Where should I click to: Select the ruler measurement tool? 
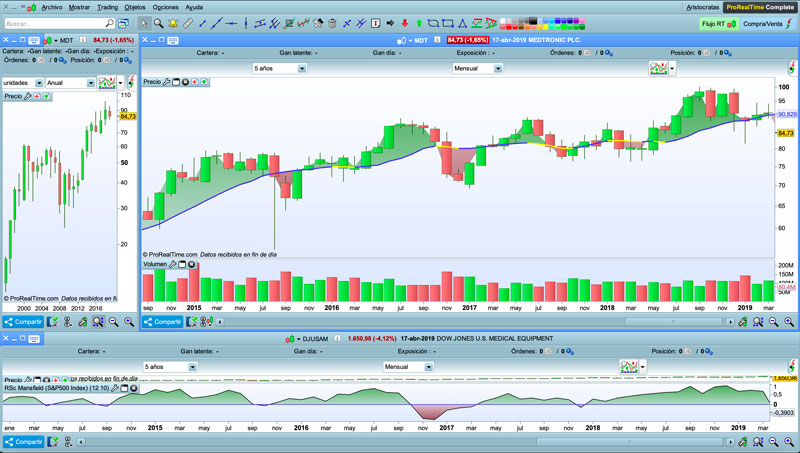coord(188,23)
